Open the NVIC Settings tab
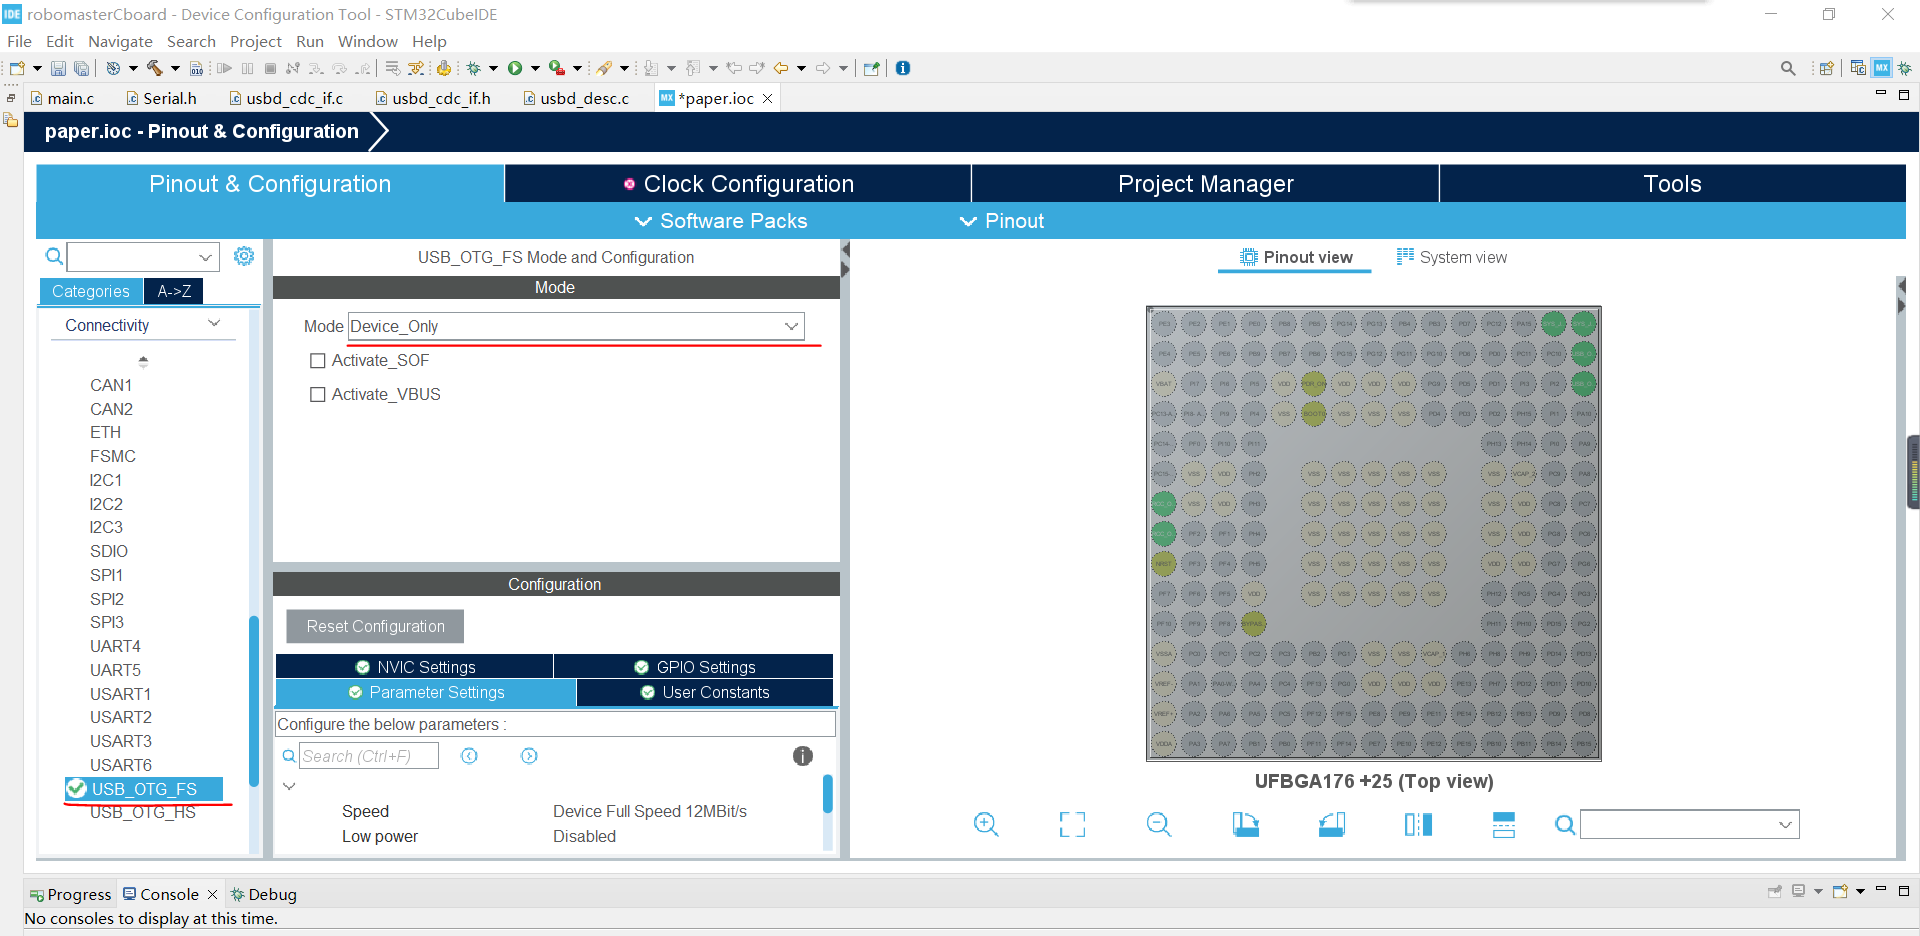This screenshot has height=936, width=1920. (x=415, y=667)
